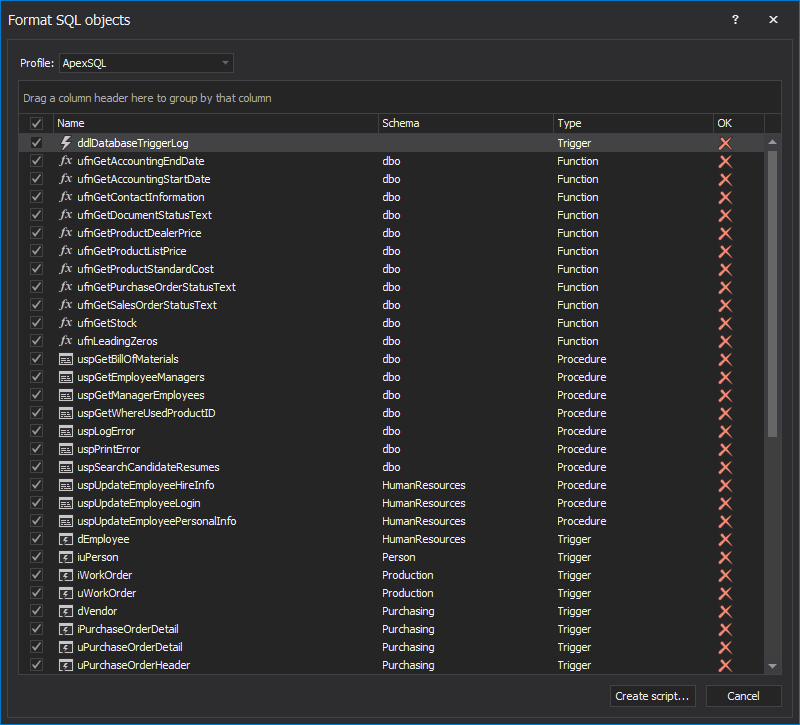Sort by the Type column header
800x725 pixels.
point(632,123)
